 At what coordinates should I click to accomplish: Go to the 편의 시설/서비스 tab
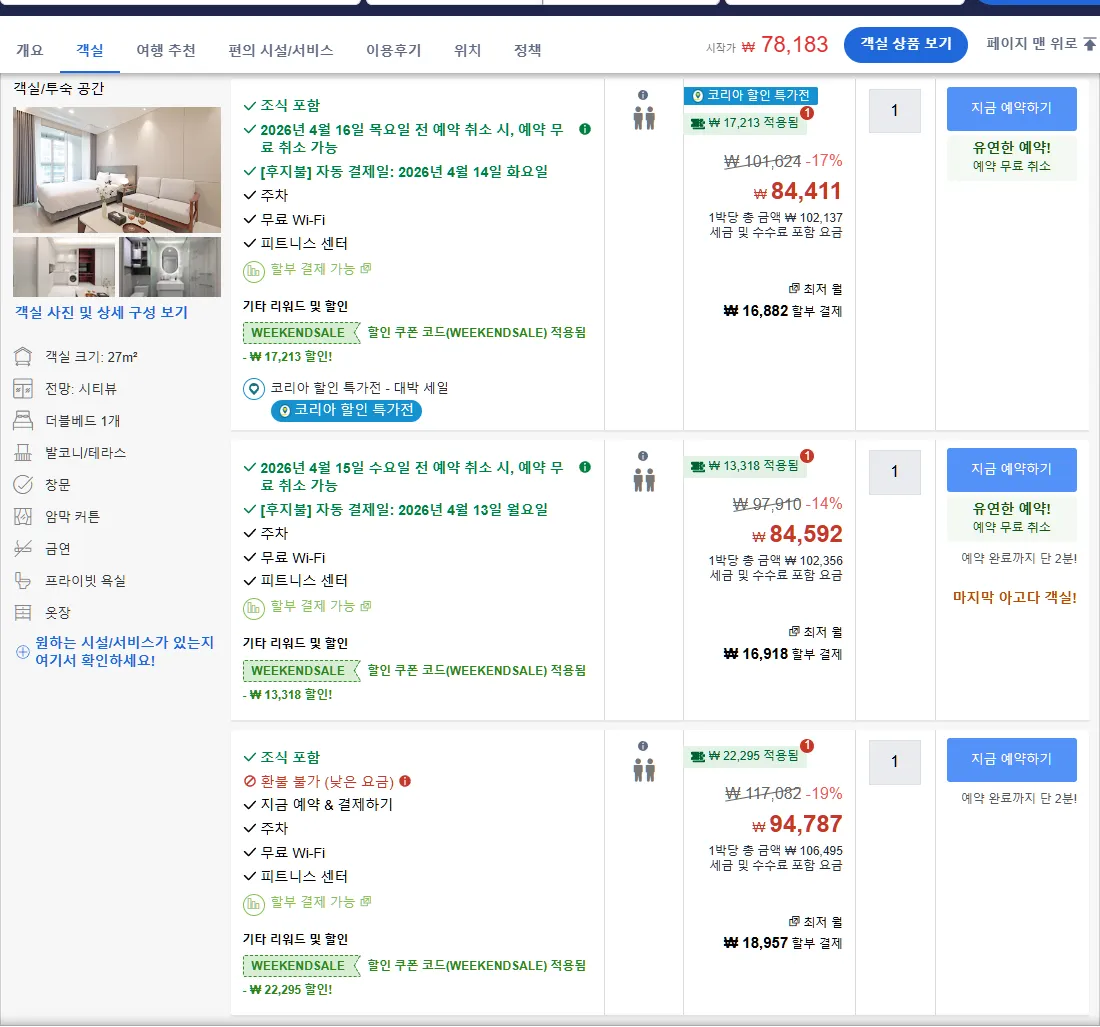pyautogui.click(x=281, y=51)
